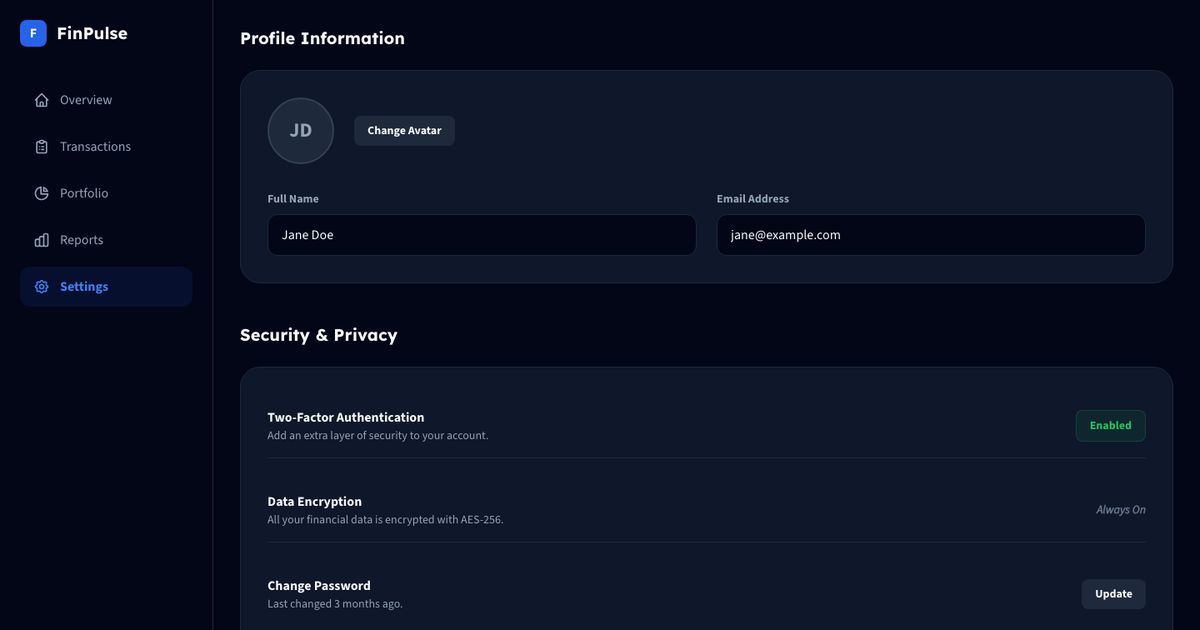
Task: Click the Always On encryption status
Action: [1121, 510]
